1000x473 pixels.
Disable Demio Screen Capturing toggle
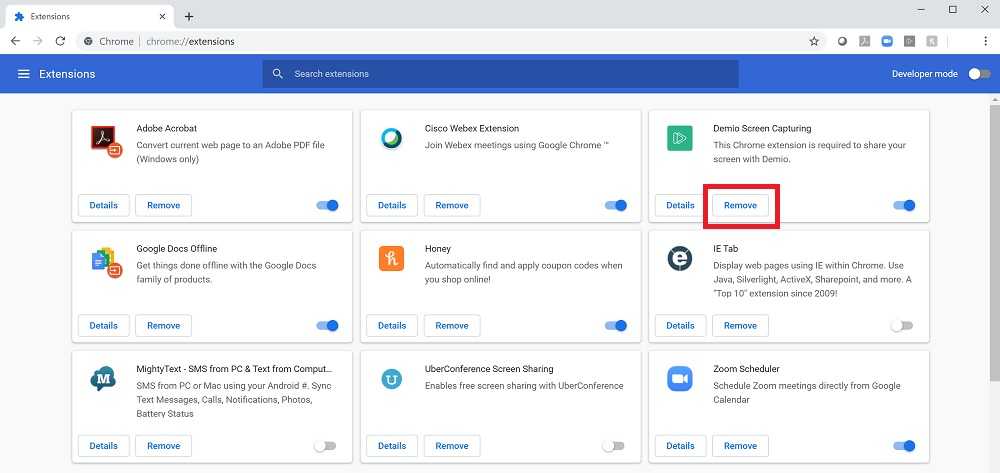click(x=904, y=205)
